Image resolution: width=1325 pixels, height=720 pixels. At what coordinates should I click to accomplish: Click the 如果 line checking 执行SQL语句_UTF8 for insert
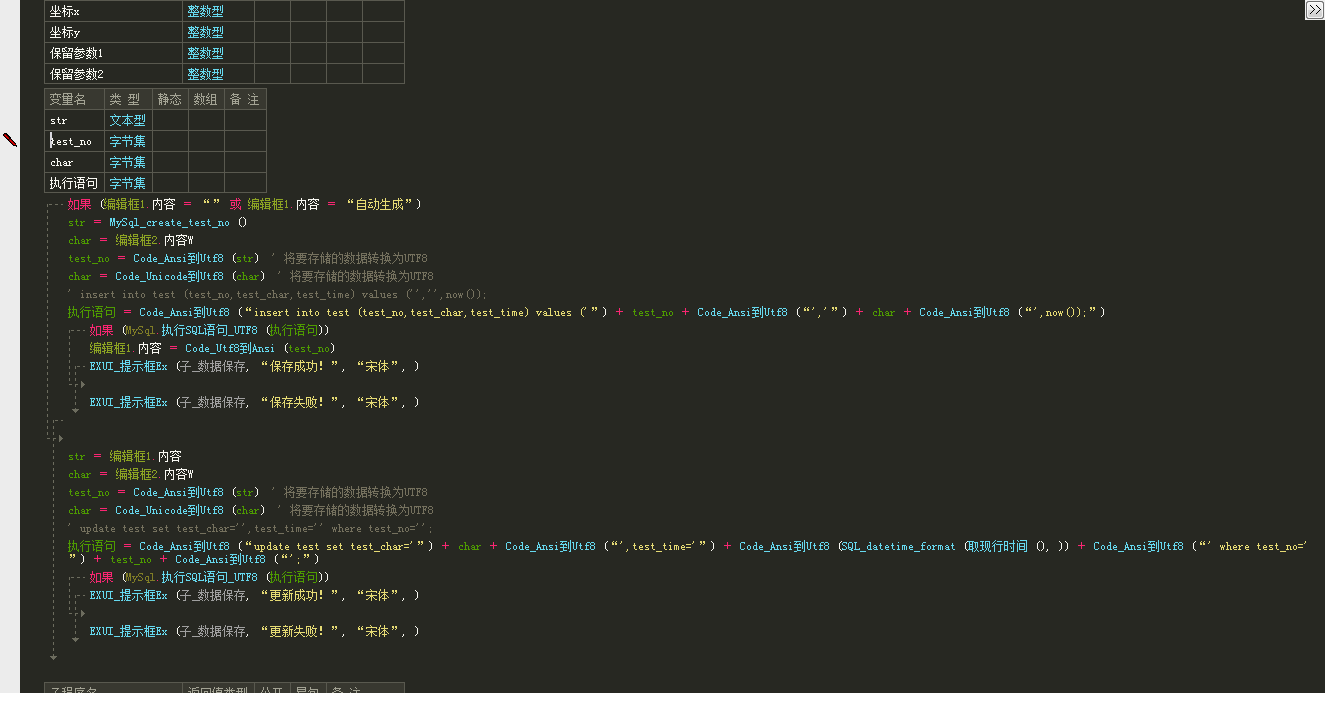(x=101, y=330)
